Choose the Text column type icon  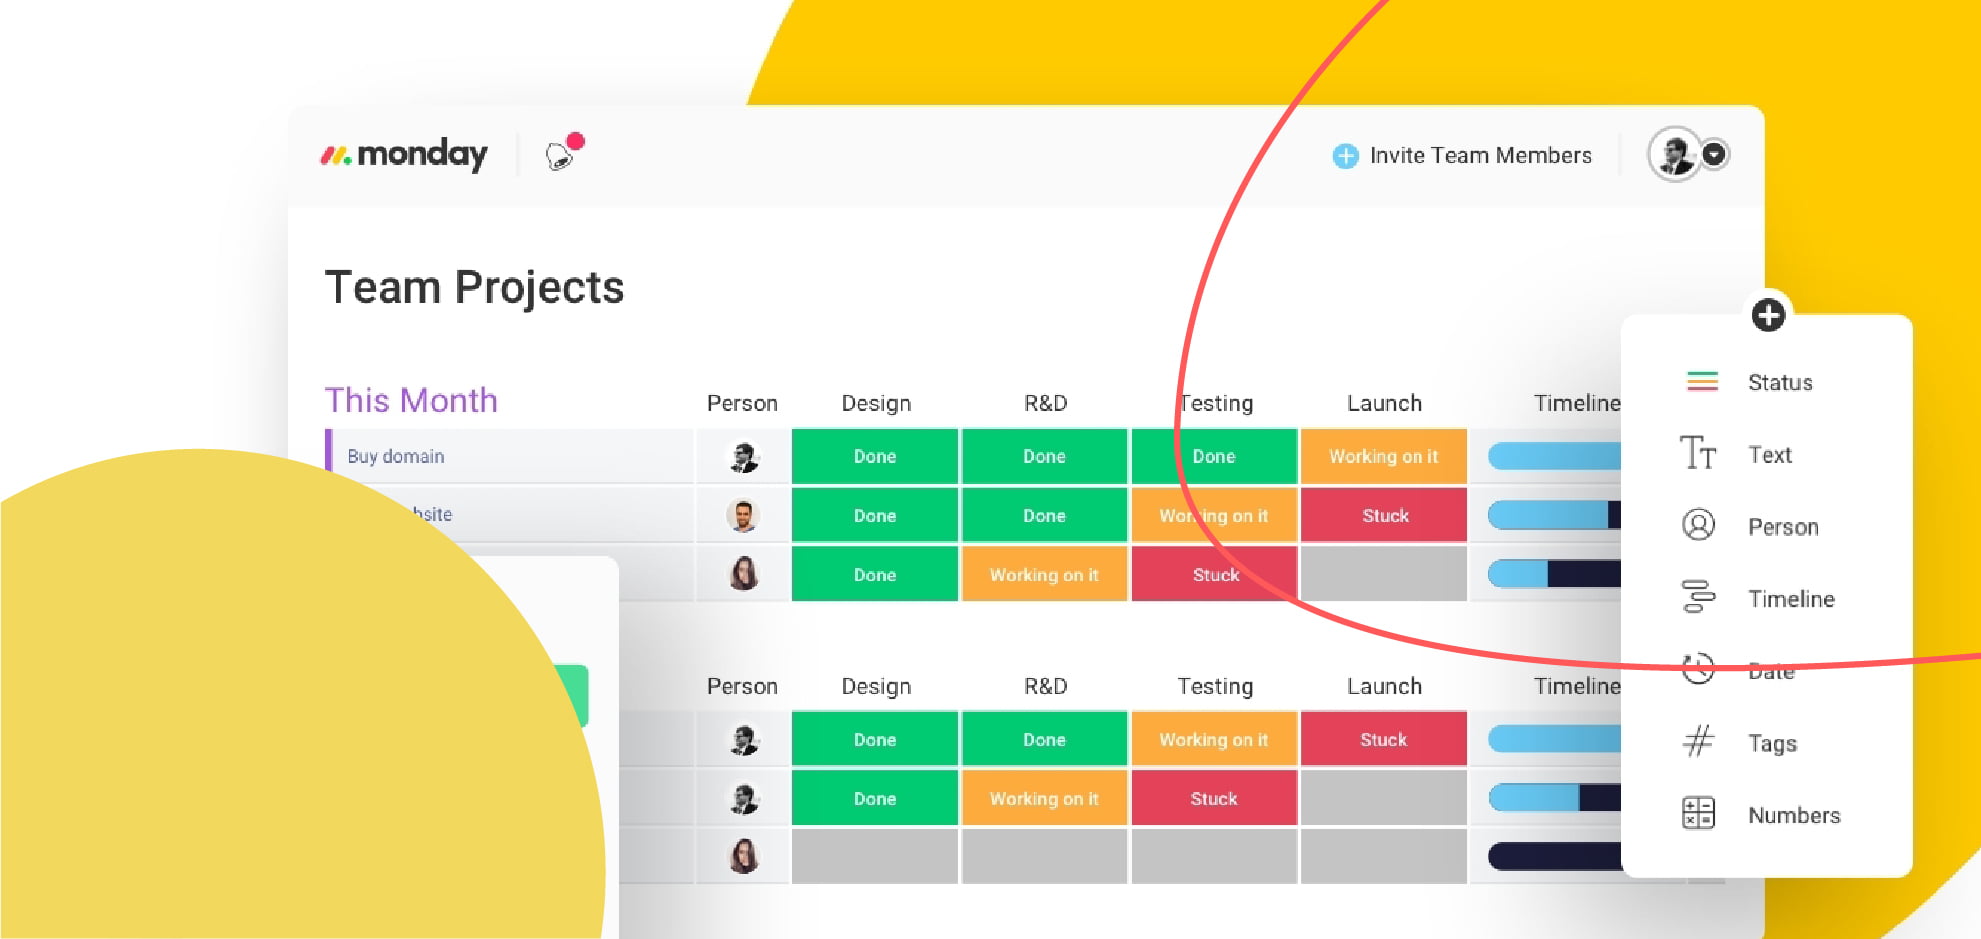point(1698,453)
